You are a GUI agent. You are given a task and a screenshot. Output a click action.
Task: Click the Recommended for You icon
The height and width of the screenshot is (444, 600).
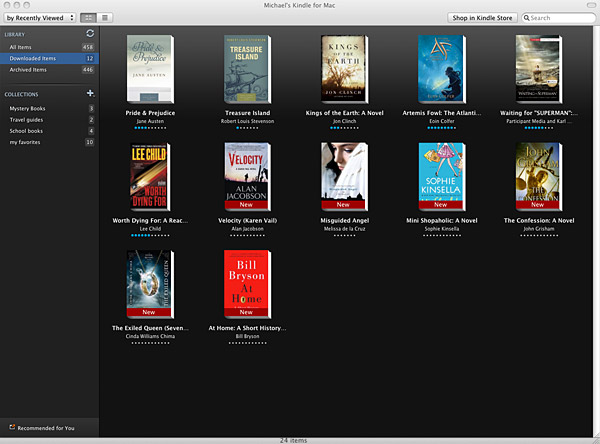tap(12, 427)
